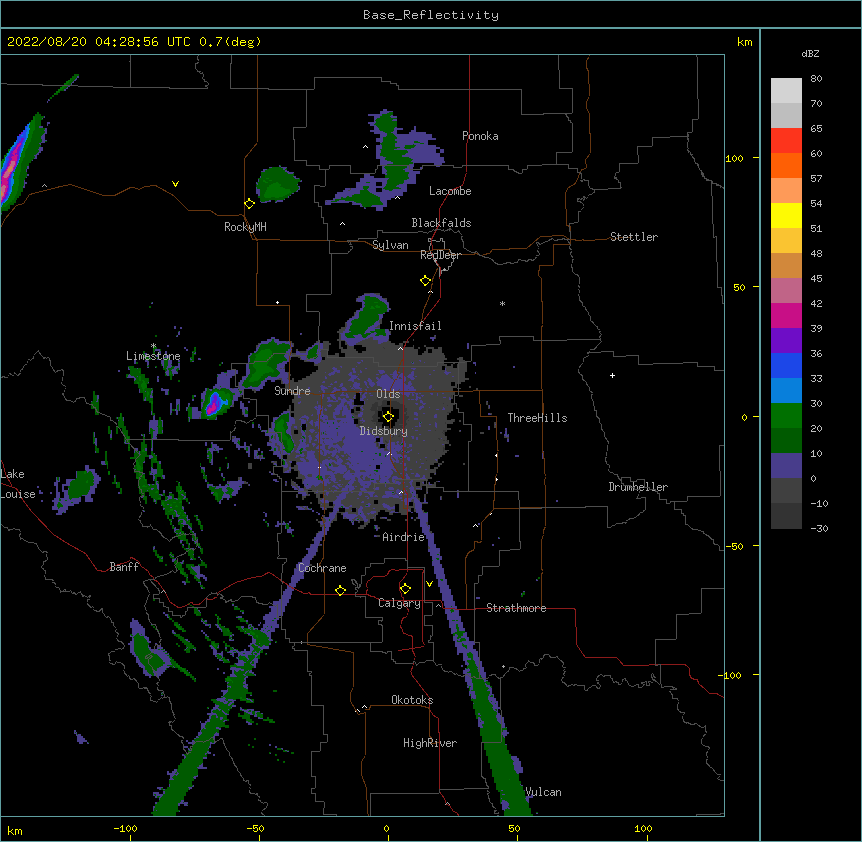
Task: Select the yellow diamond marker south of RedDeer
Action: click(426, 281)
